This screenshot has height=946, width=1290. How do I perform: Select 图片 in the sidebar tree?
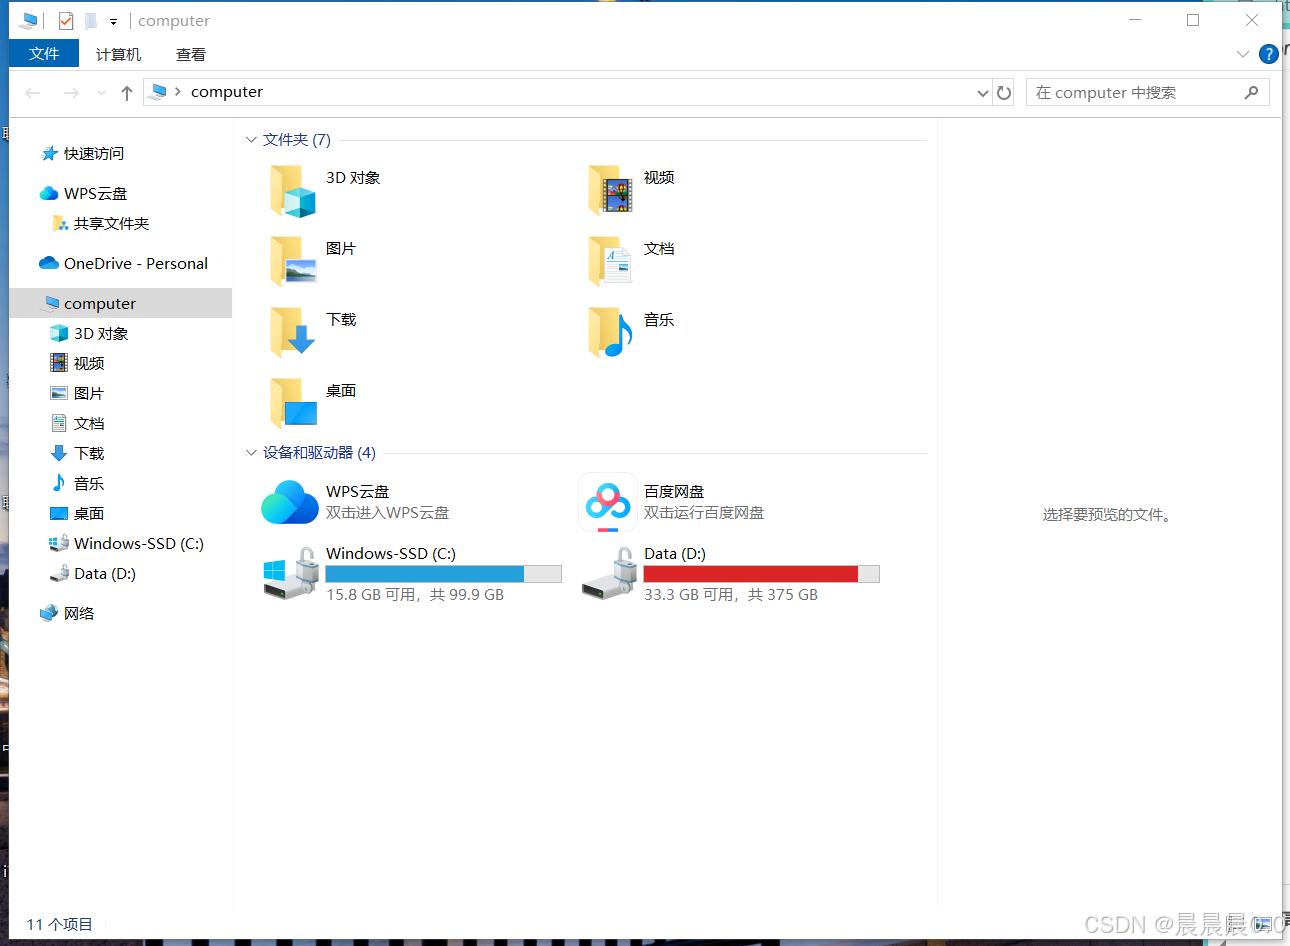point(89,393)
